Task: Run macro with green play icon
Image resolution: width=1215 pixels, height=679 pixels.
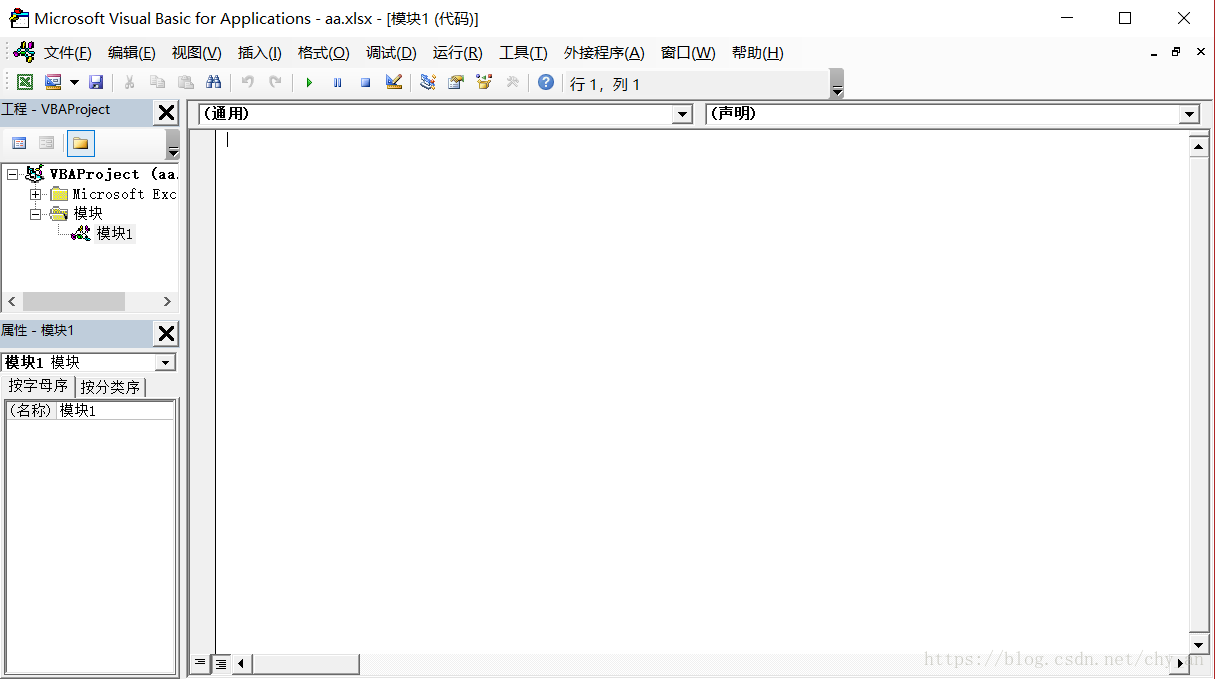Action: [x=309, y=83]
